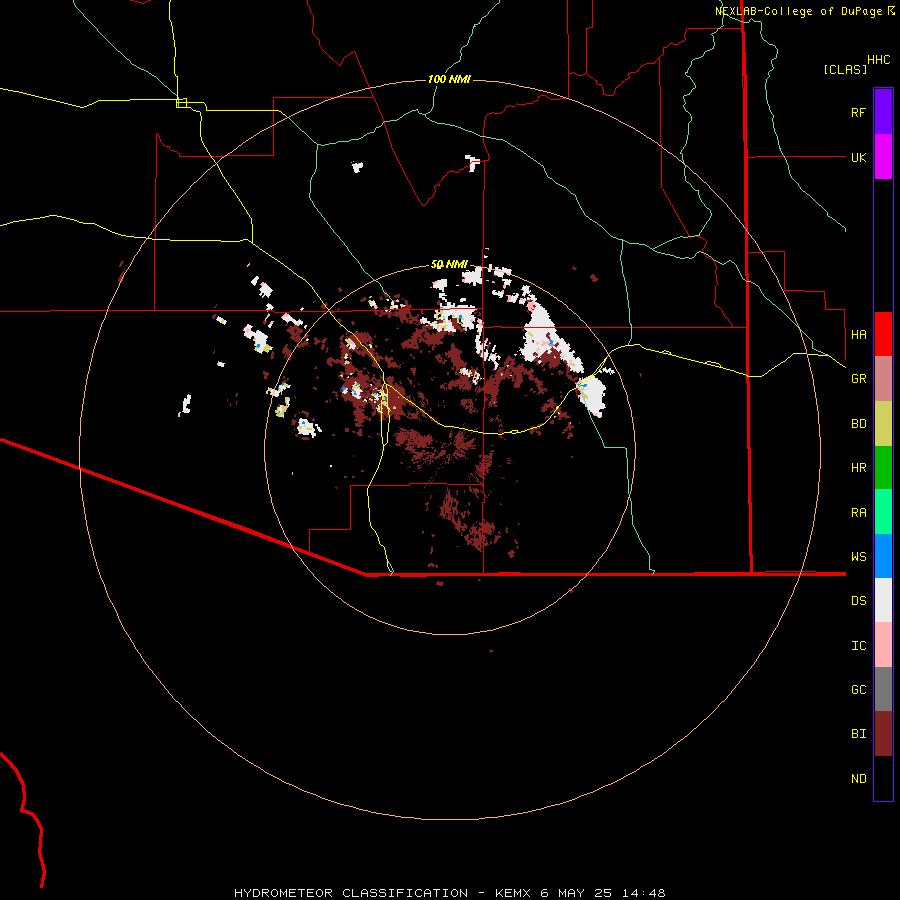This screenshot has height=900, width=900.
Task: Select the BI brown legend swatch
Action: point(883,734)
